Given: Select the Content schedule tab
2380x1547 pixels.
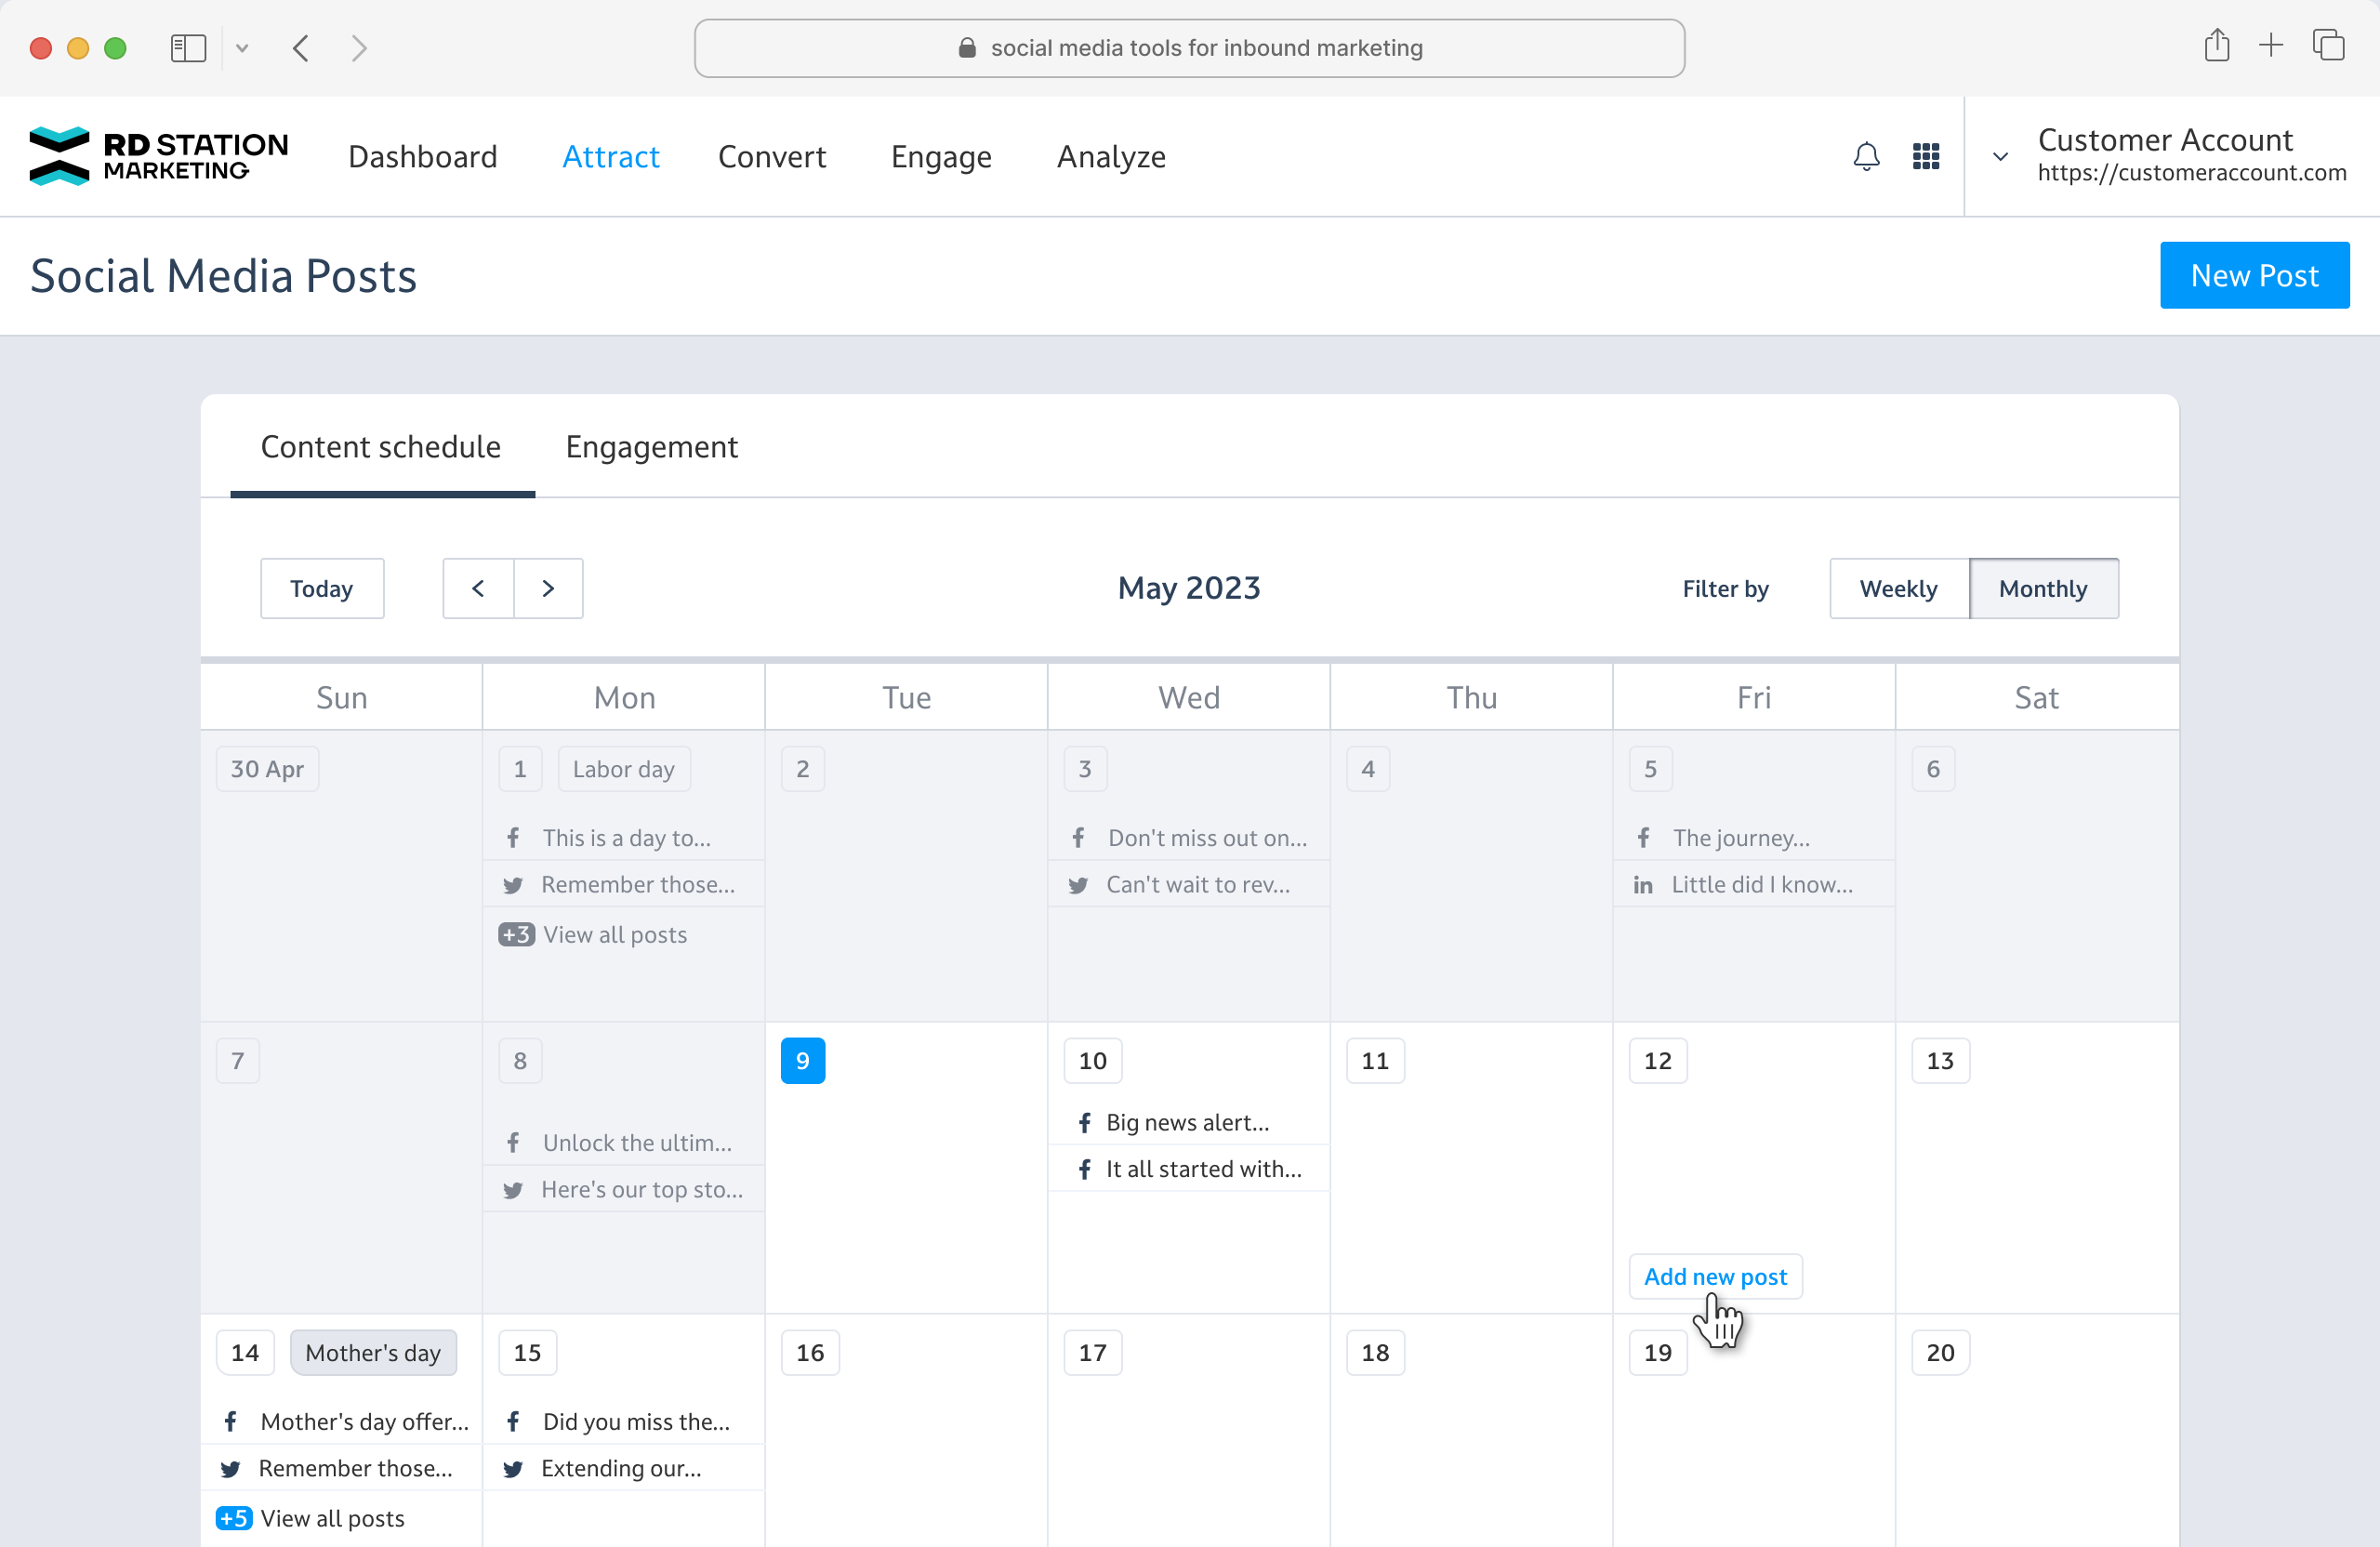Looking at the screenshot, I should pos(380,447).
